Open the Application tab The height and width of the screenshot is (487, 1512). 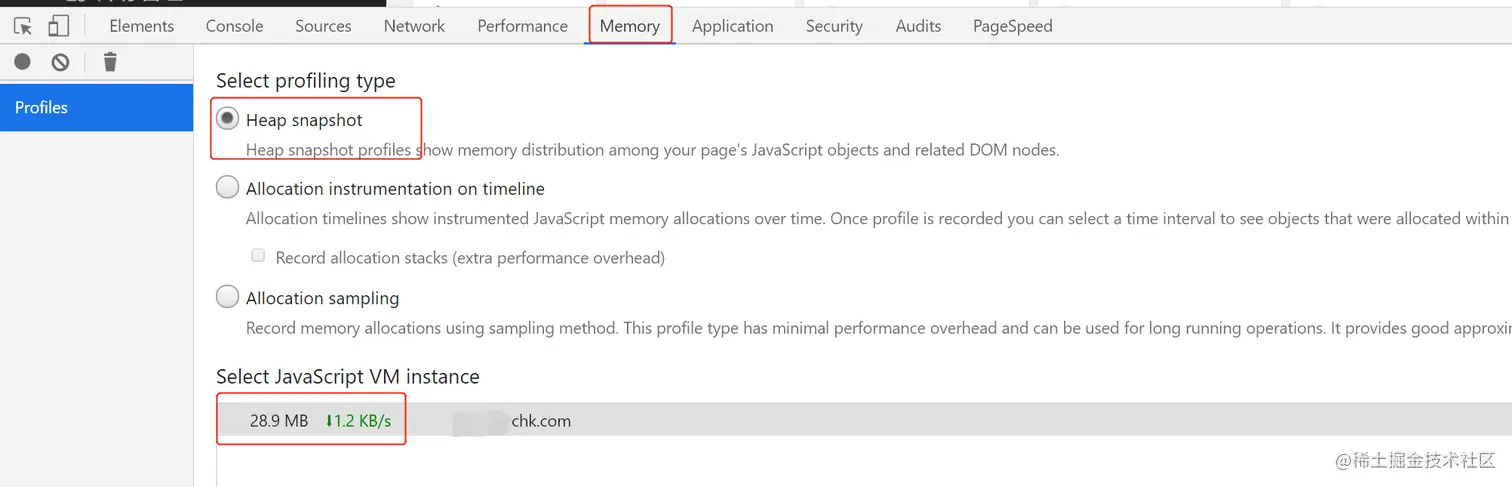click(732, 26)
